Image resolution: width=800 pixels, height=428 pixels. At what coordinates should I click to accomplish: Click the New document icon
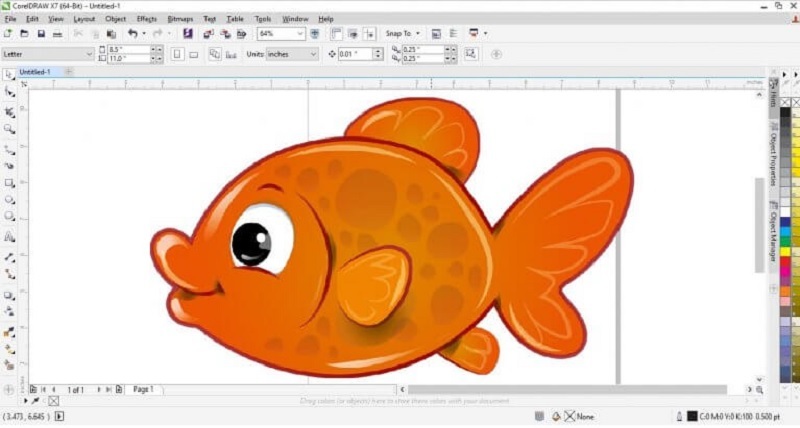pos(8,34)
